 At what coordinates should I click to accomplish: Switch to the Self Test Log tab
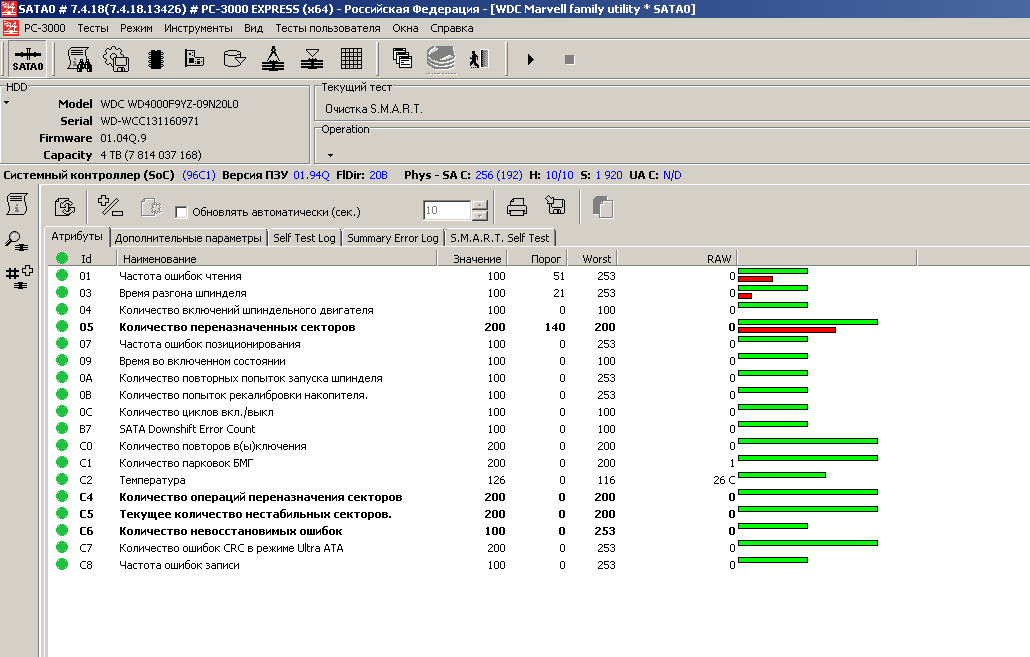coord(304,238)
